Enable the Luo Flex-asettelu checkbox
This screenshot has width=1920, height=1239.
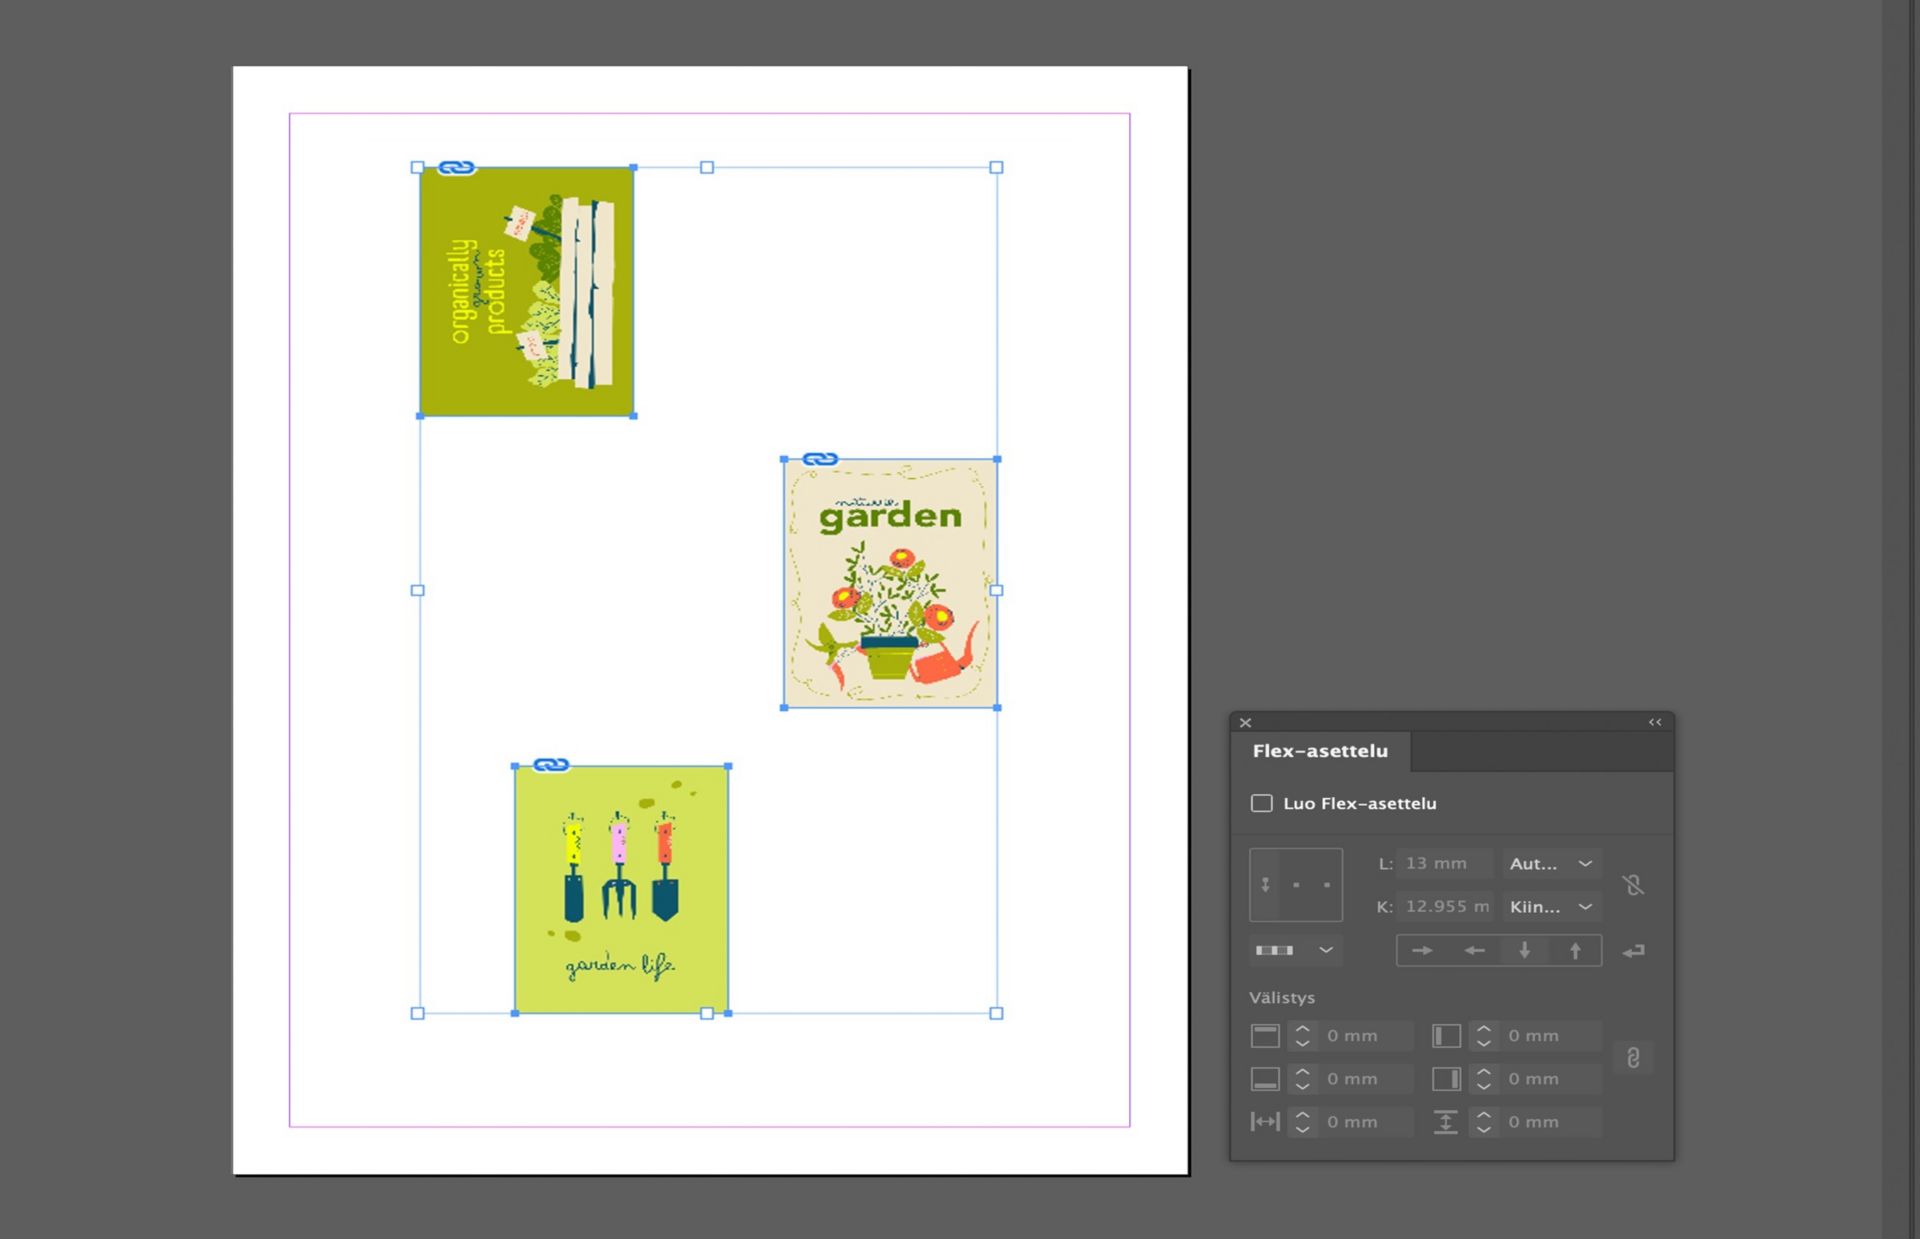(1262, 803)
